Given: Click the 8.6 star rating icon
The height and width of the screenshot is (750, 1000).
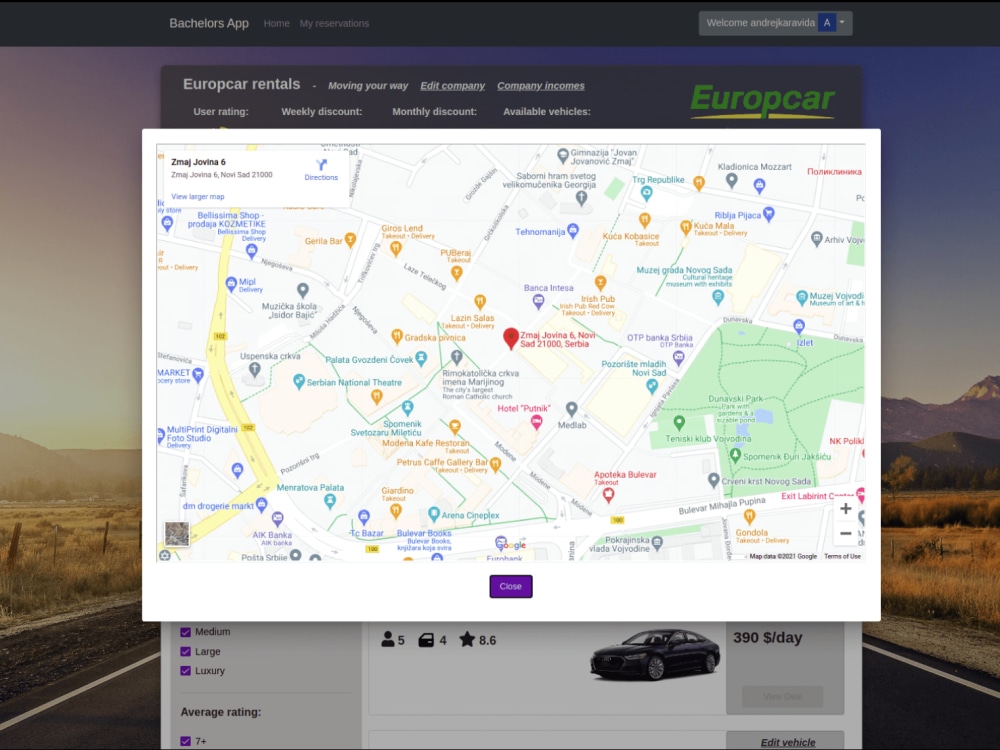Looking at the screenshot, I should pyautogui.click(x=467, y=639).
